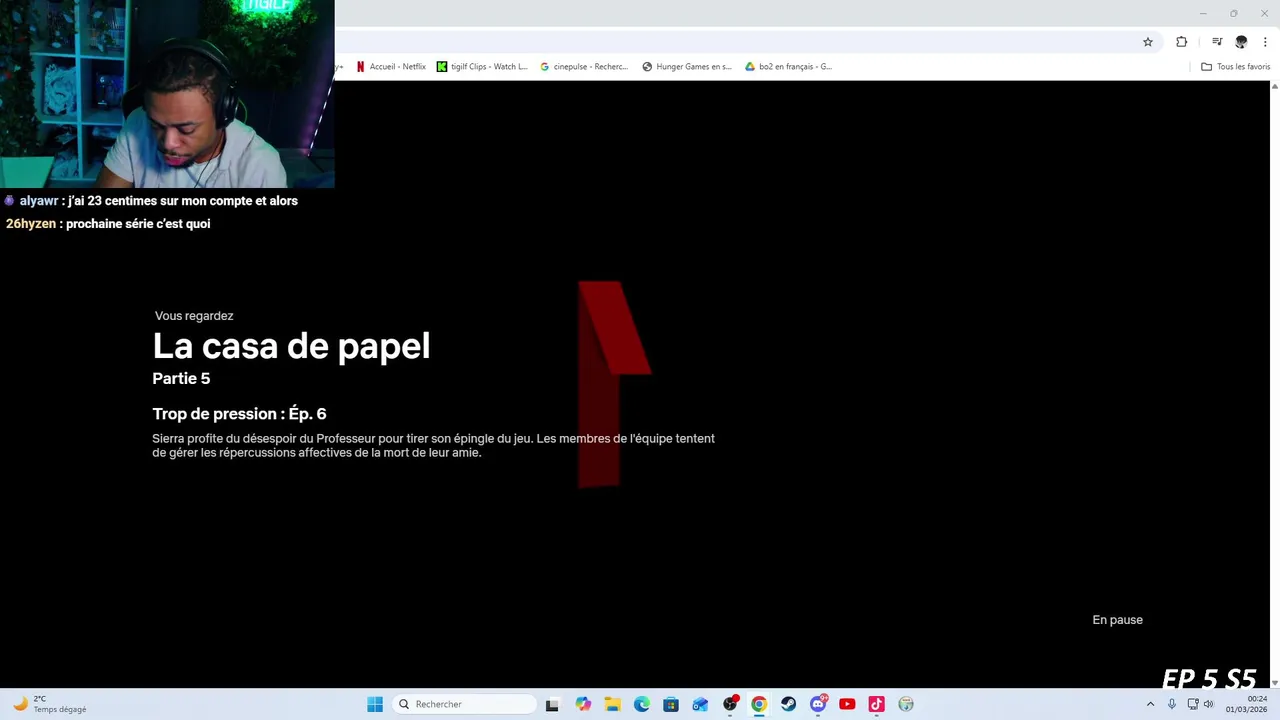The image size is (1280, 720).
Task: Click the En pause status text
Action: pos(1117,620)
